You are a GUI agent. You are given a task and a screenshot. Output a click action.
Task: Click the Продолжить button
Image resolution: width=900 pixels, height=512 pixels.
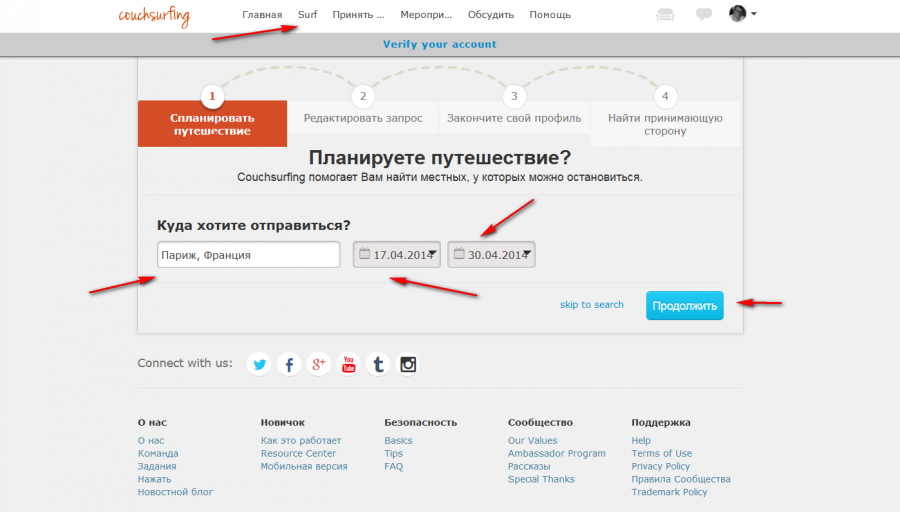click(x=685, y=305)
